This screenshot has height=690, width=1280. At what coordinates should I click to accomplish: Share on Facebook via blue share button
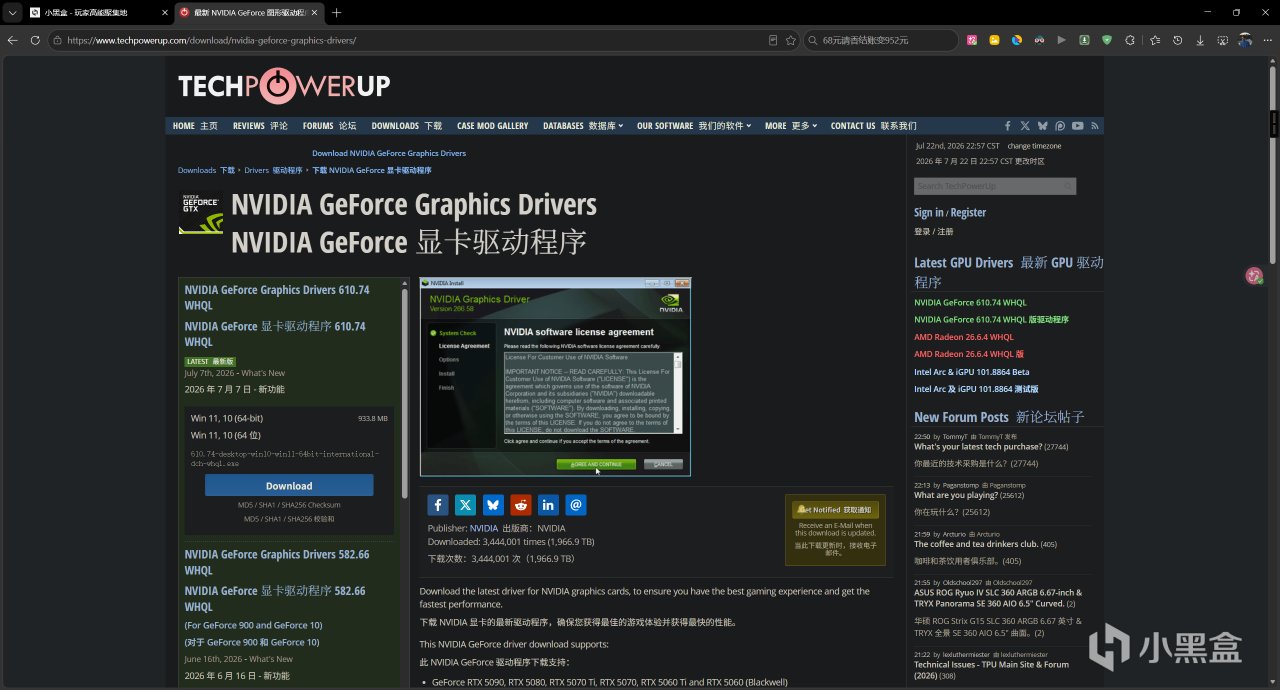[x=438, y=505]
